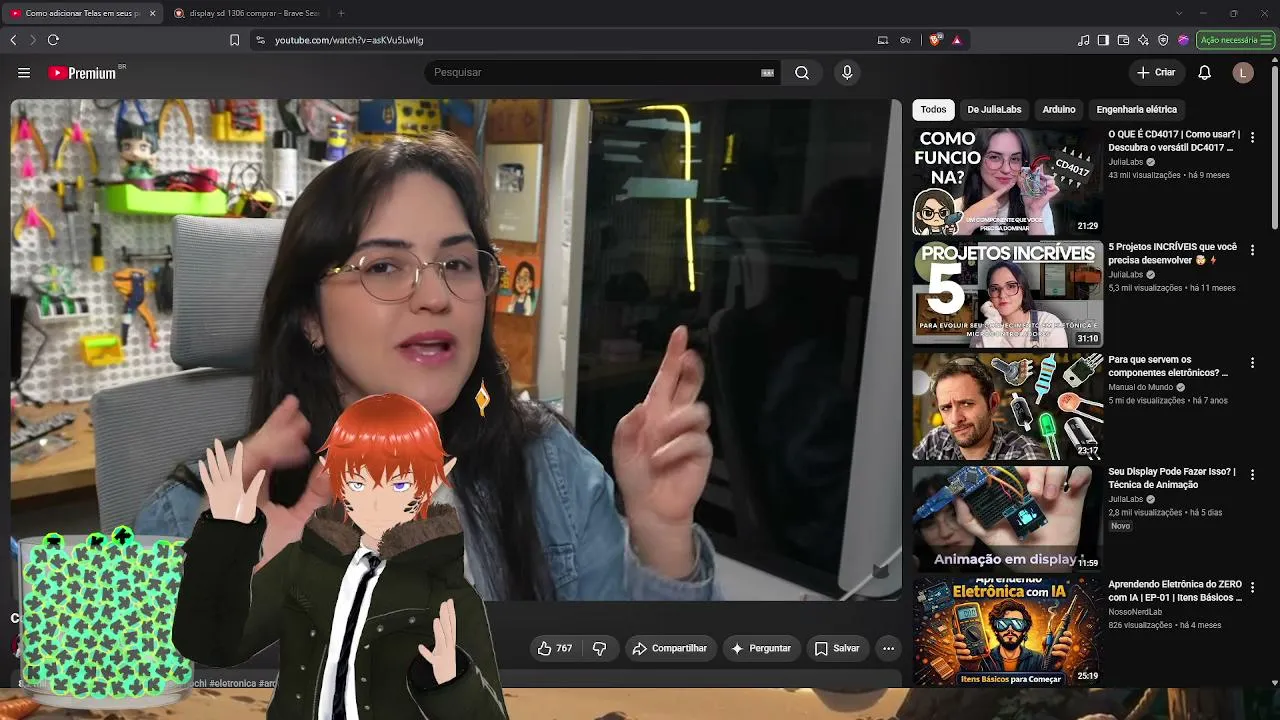Click the purple extension icon in toolbar
The image size is (1280, 720).
1183,40
